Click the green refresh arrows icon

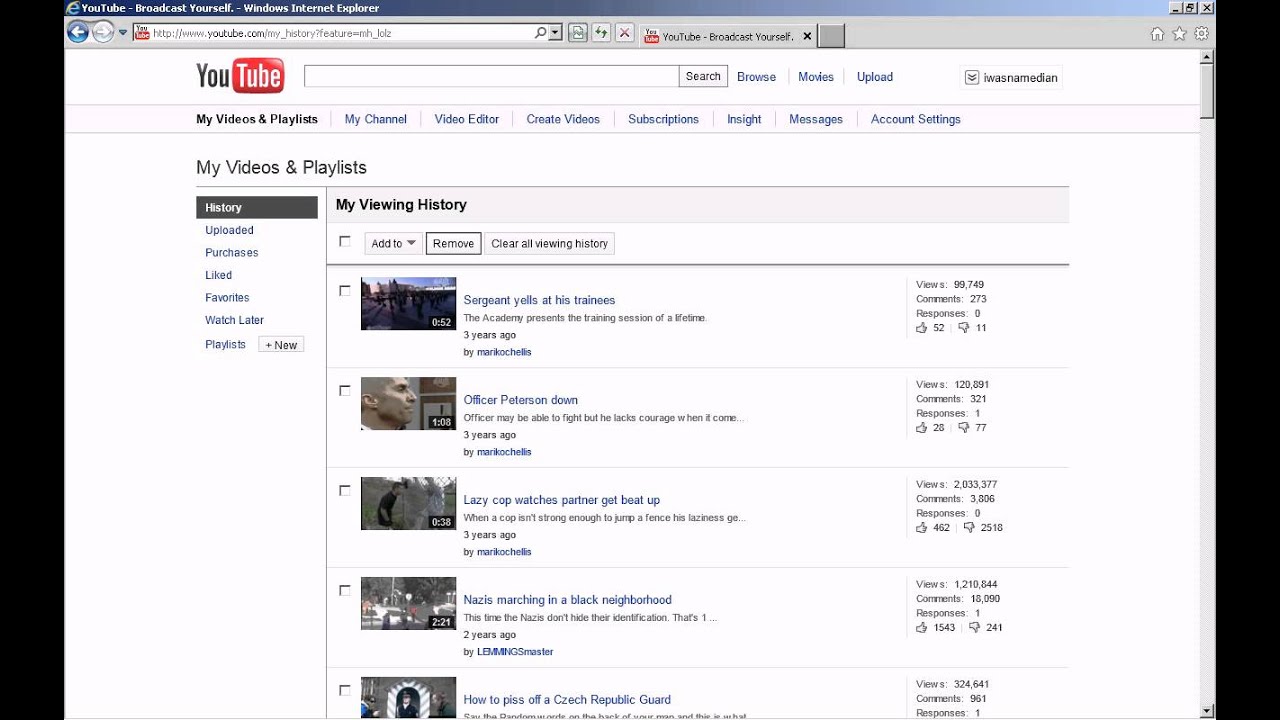point(601,33)
